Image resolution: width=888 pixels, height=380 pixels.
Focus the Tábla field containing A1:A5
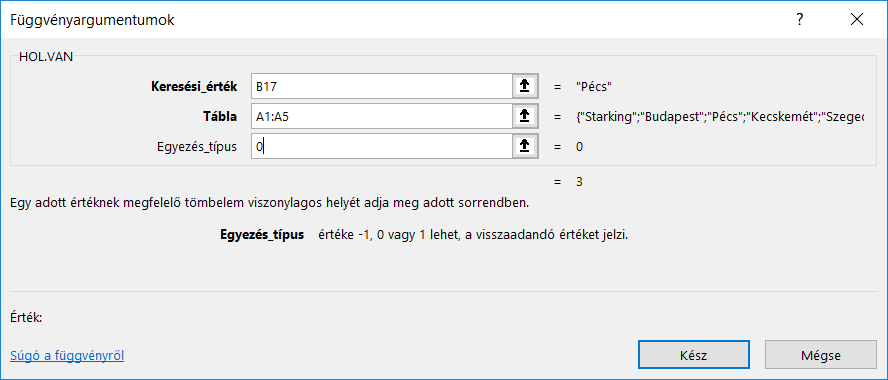pyautogui.click(x=382, y=116)
